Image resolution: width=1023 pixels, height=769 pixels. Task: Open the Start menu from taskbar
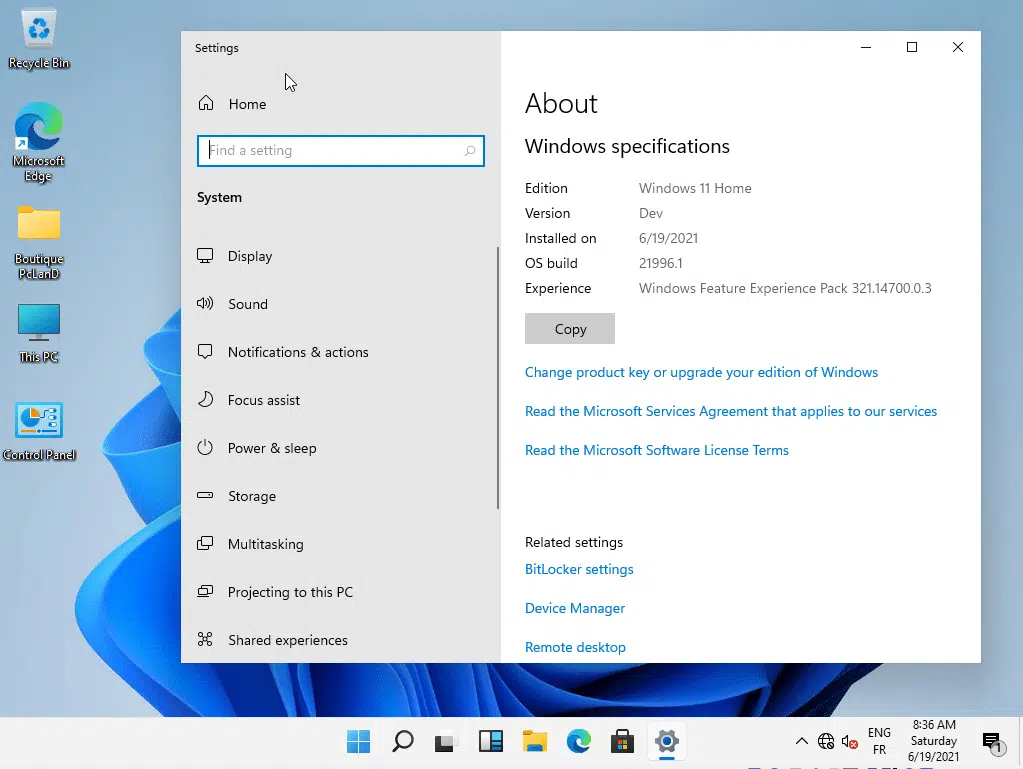pos(358,742)
